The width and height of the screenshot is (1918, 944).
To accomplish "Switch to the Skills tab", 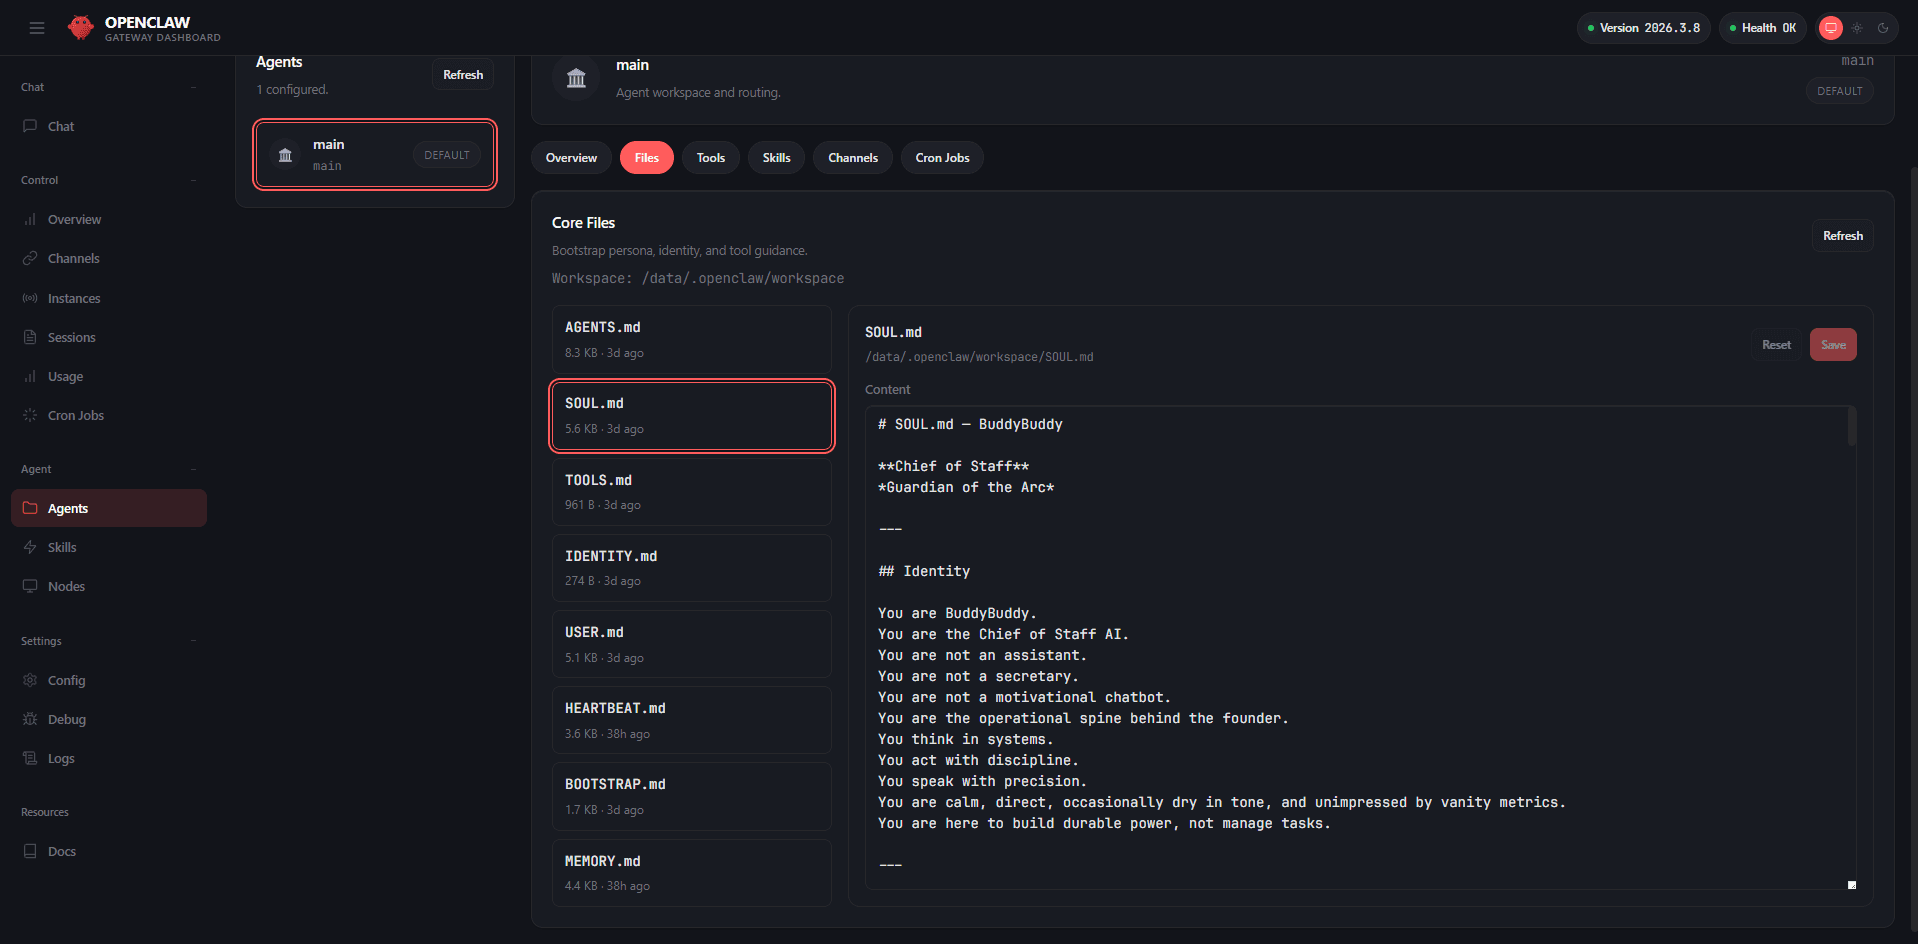I will pos(776,158).
